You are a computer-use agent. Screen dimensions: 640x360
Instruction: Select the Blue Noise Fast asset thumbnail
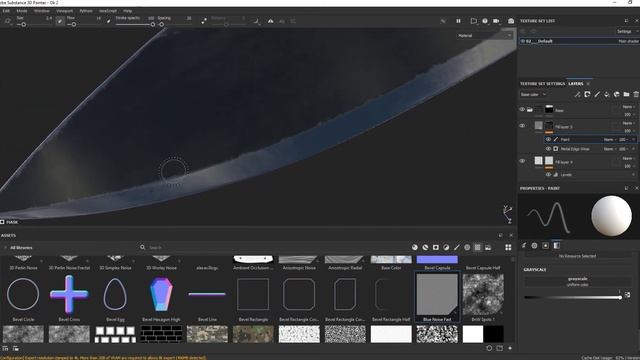tap(437, 294)
